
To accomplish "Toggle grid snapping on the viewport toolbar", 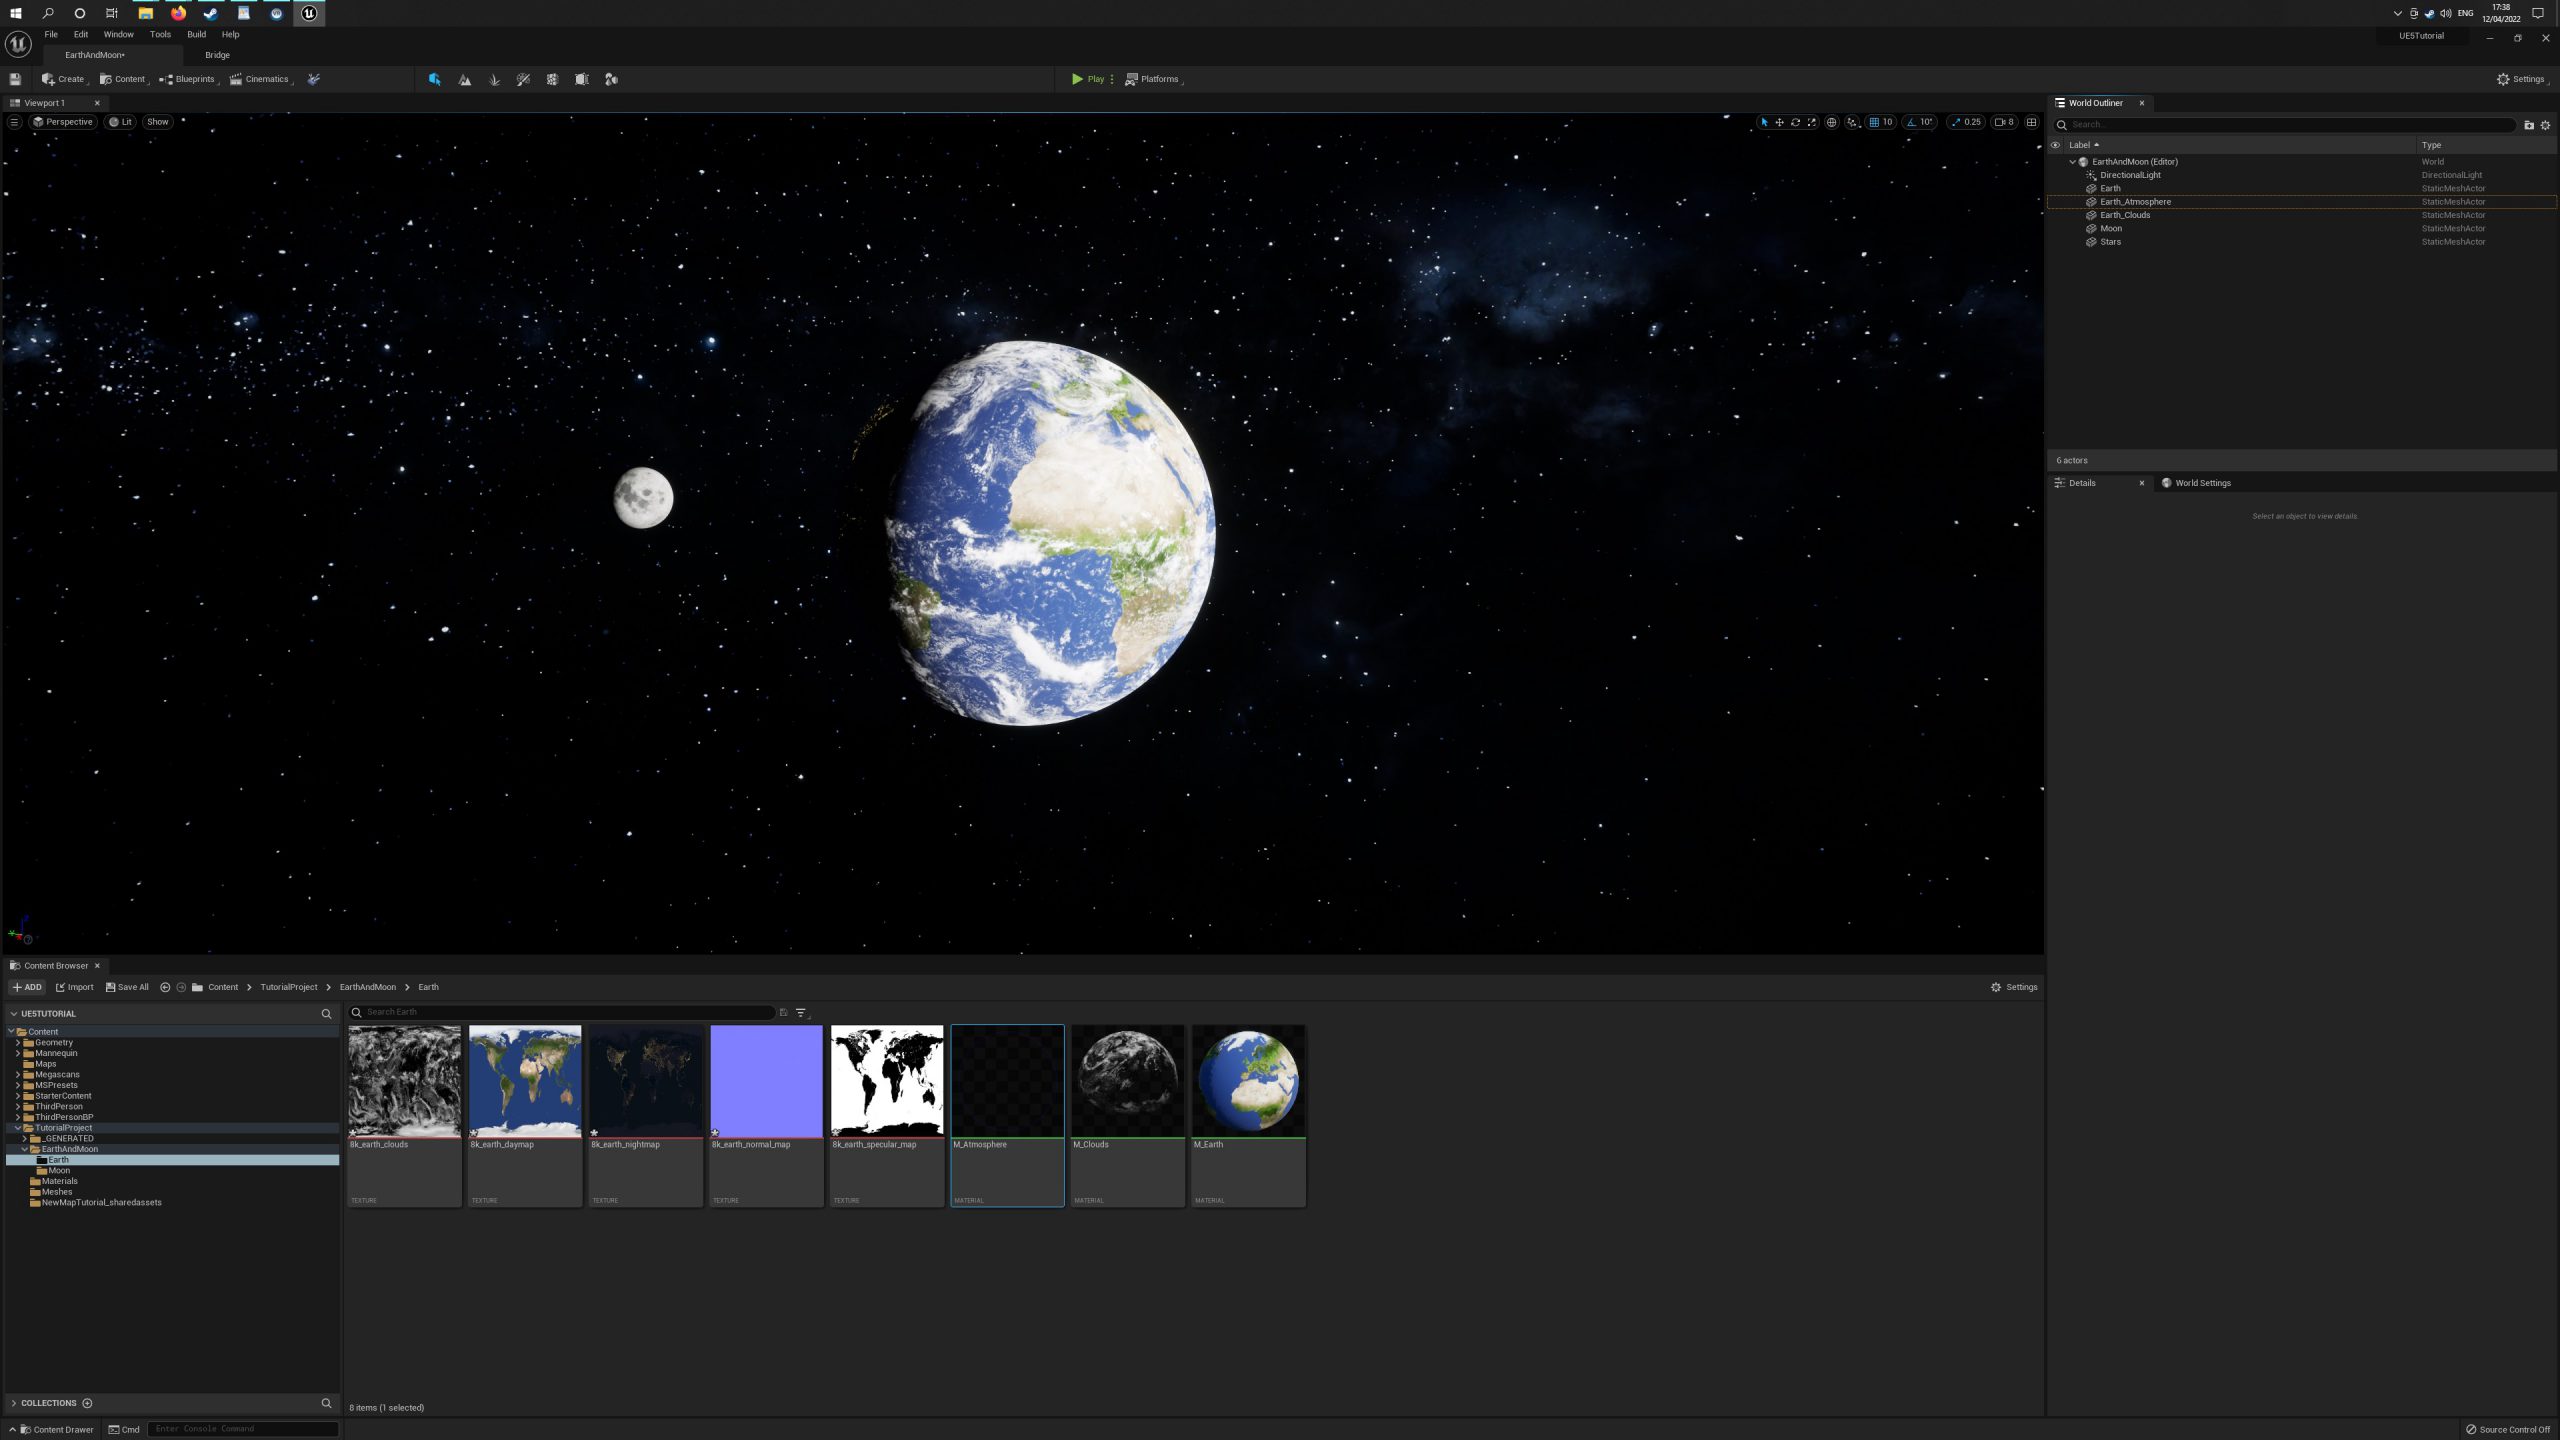I will coord(1874,122).
